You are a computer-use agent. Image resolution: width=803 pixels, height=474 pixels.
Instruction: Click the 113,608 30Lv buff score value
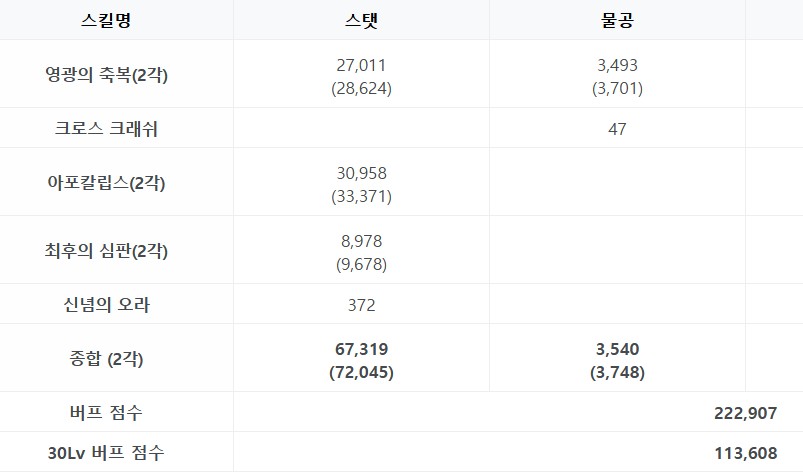click(746, 453)
